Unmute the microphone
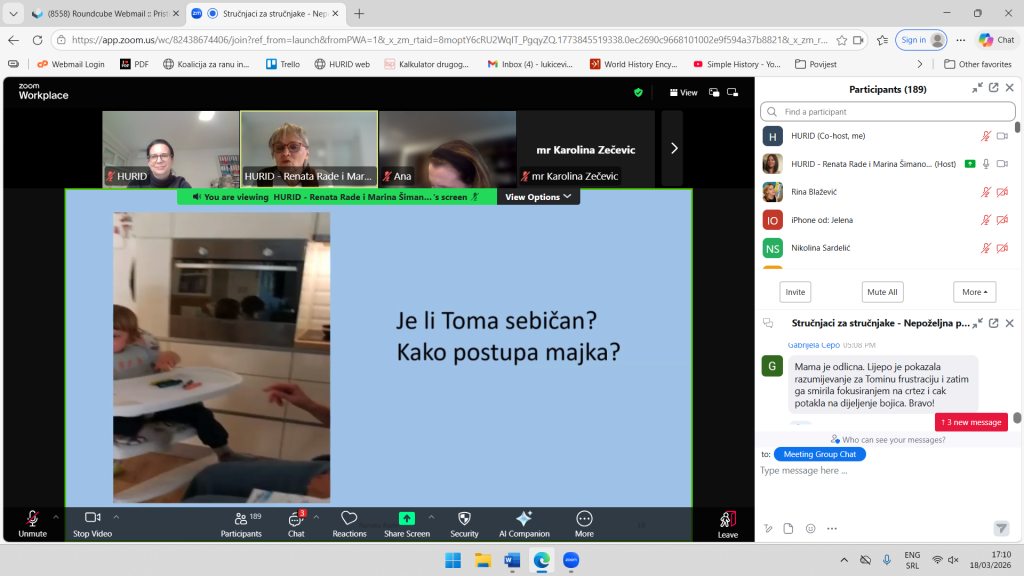This screenshot has width=1024, height=576. (32, 523)
